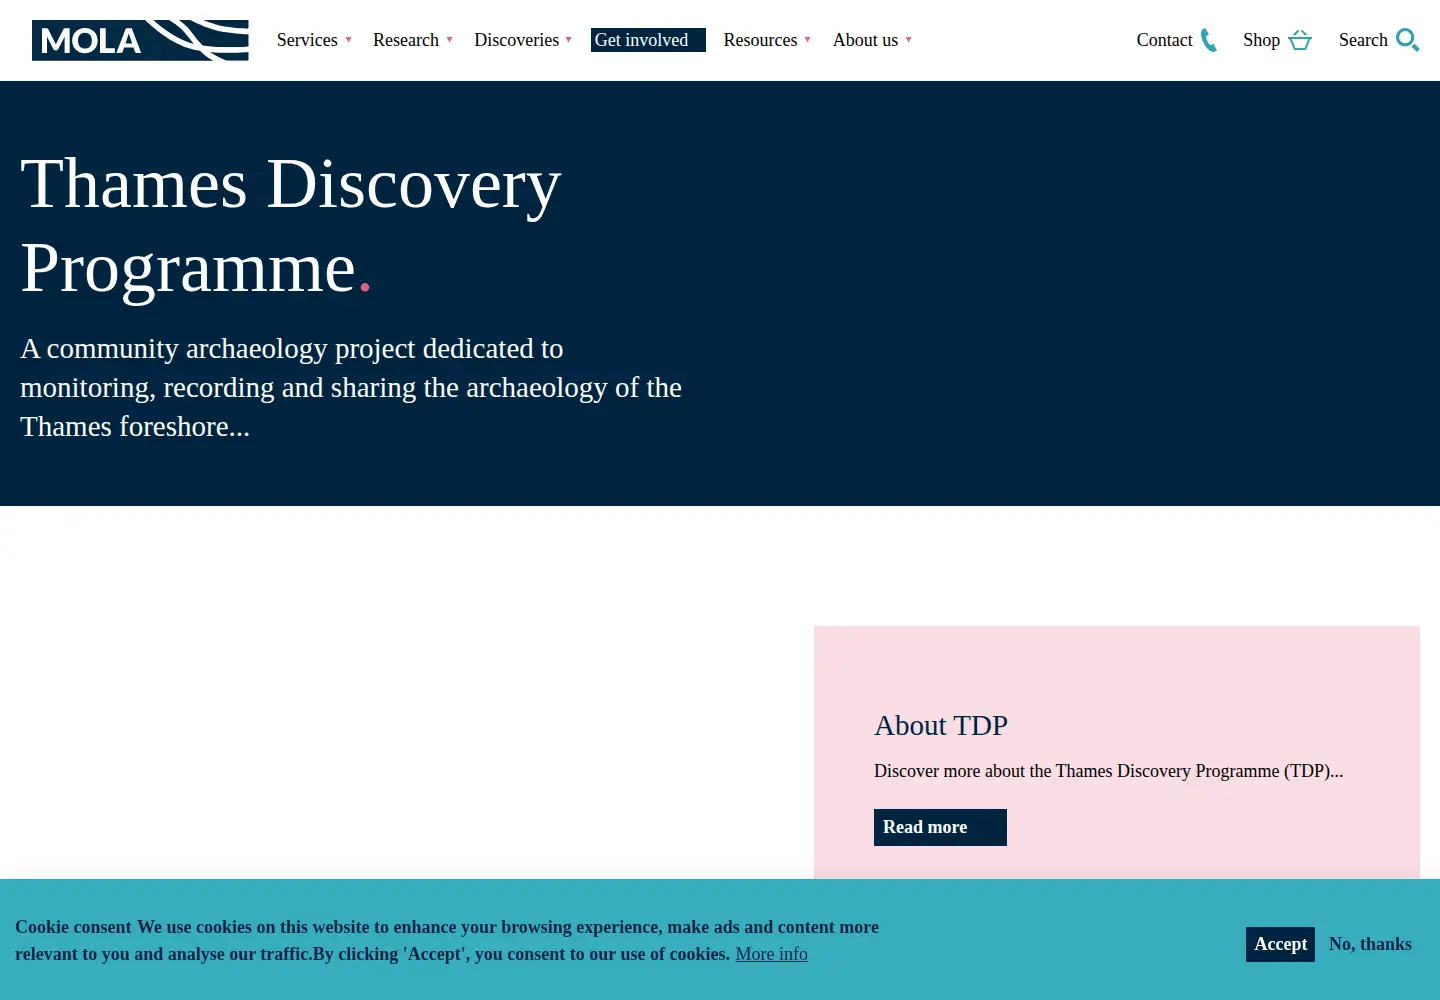Expand the Services dropdown arrow

348,40
